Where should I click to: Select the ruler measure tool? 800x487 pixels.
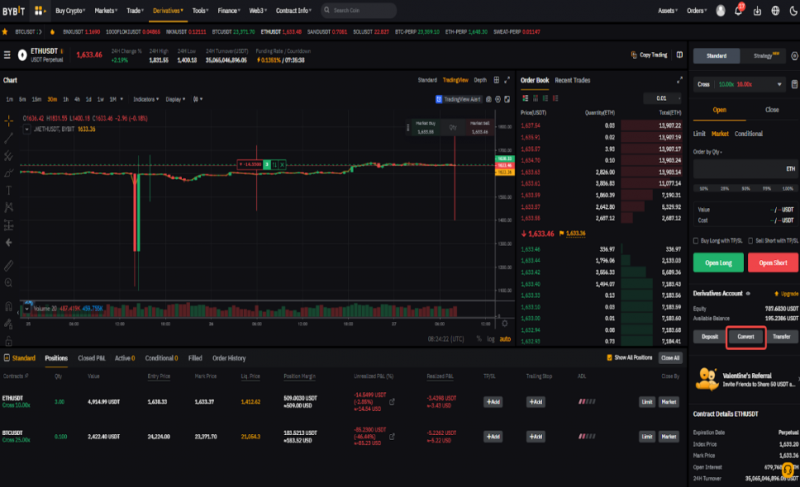pyautogui.click(x=9, y=265)
